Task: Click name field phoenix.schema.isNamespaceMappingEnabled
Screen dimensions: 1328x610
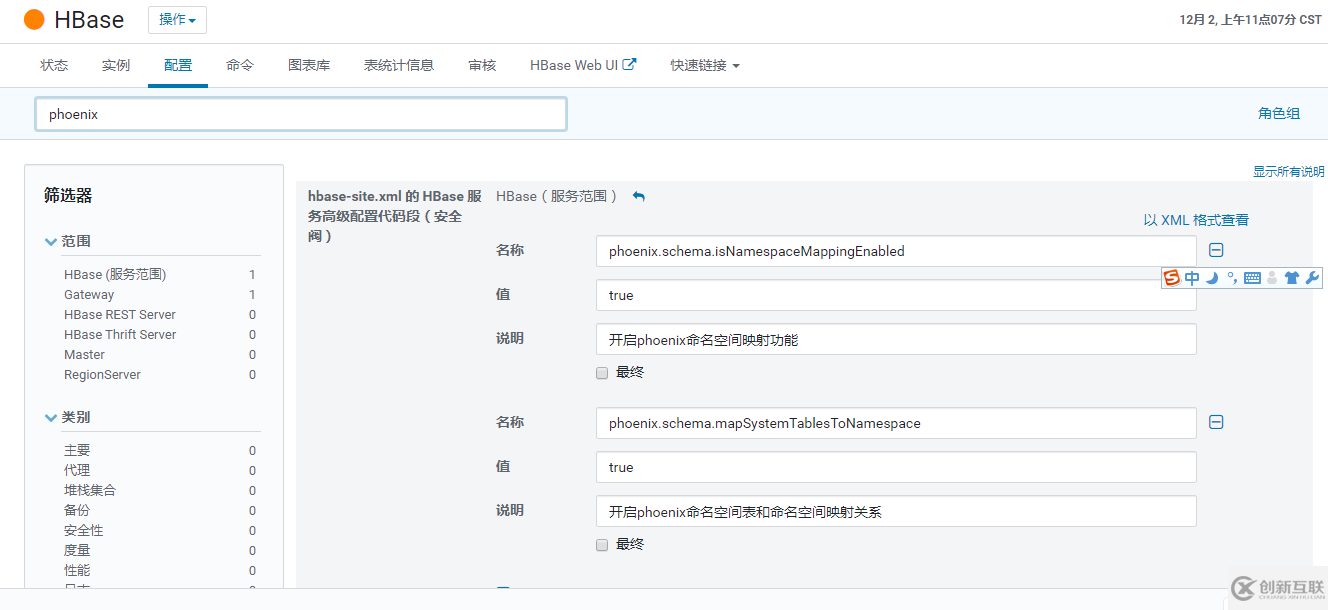Action: point(896,251)
